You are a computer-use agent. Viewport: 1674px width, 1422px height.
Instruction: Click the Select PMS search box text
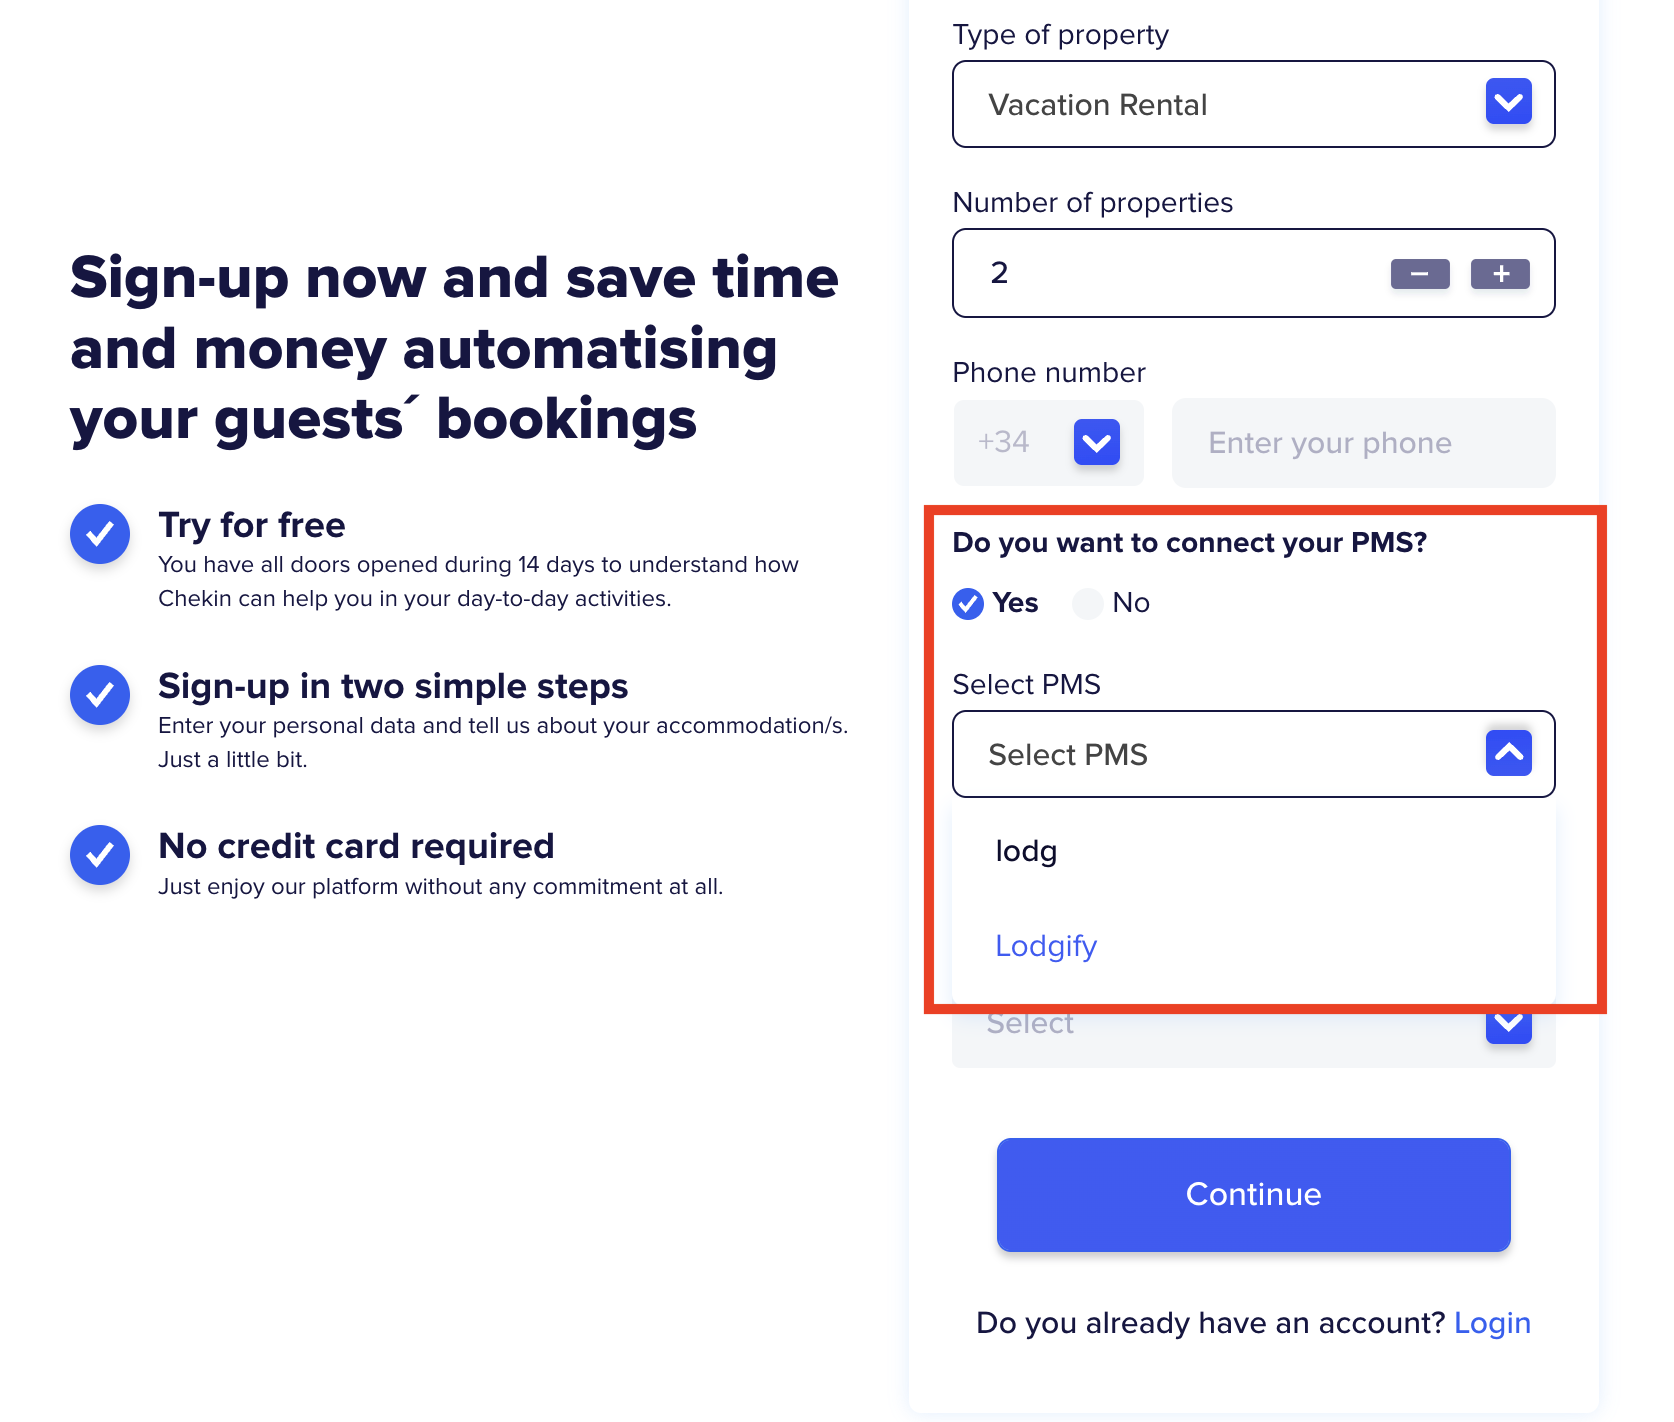point(1068,755)
